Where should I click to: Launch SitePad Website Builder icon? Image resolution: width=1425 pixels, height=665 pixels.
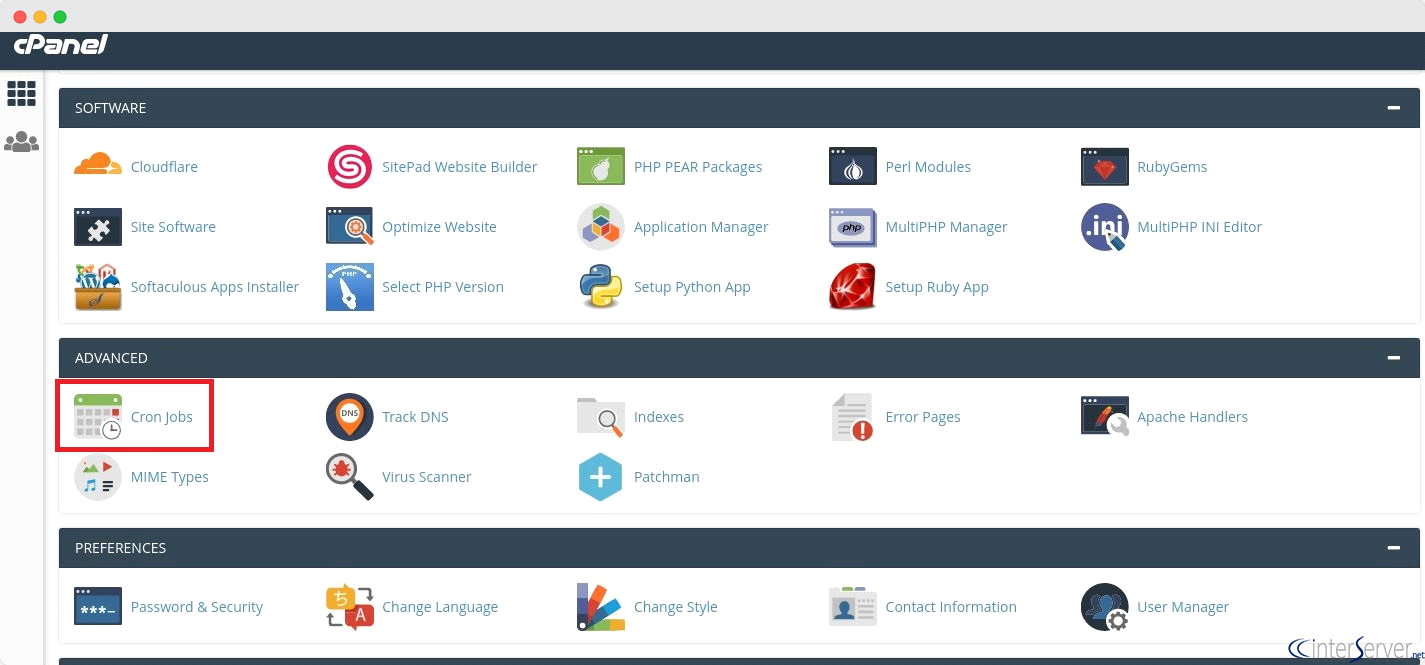(x=350, y=167)
